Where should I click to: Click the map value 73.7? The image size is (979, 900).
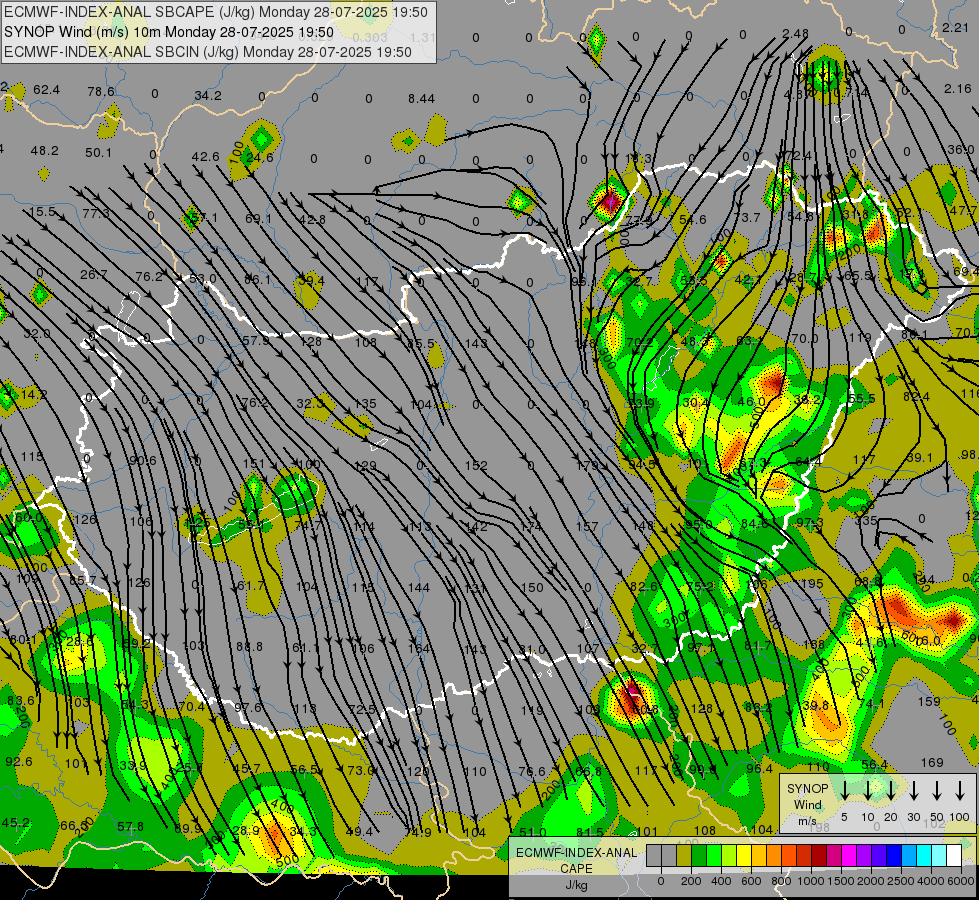click(747, 217)
